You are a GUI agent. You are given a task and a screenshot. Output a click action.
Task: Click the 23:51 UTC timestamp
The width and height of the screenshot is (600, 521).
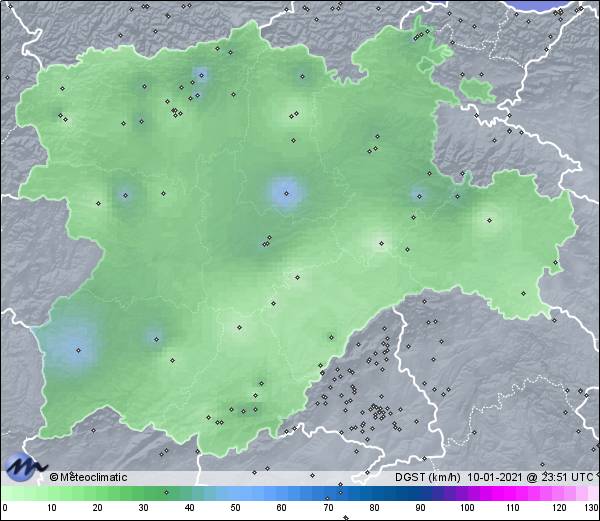click(x=567, y=477)
